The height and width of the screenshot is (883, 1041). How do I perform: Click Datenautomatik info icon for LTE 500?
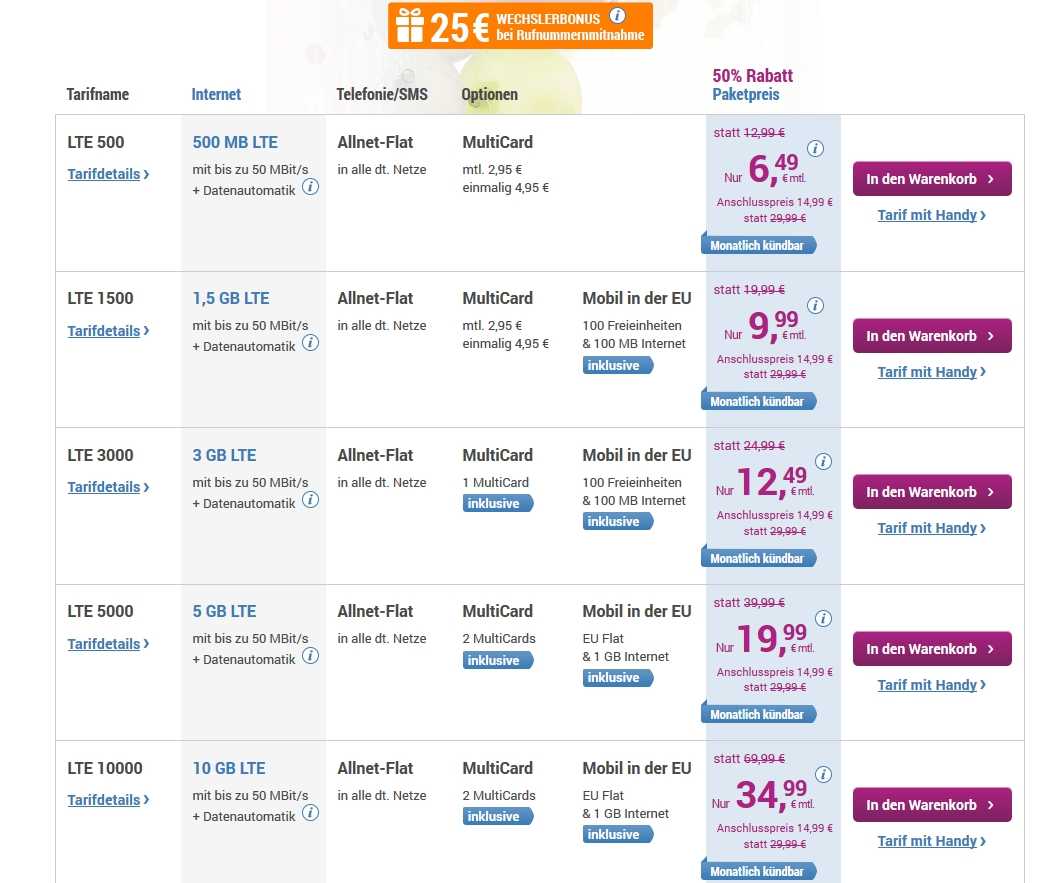tap(311, 187)
